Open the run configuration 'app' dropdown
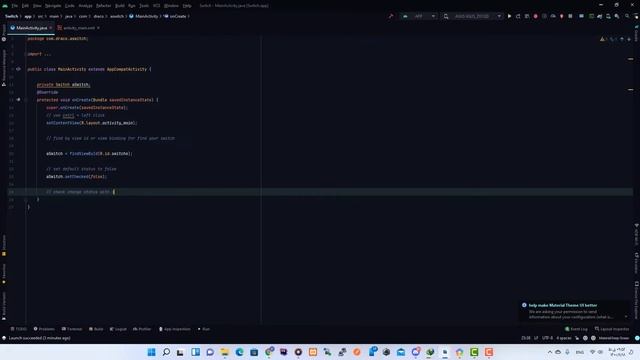640x360 pixels. tap(419, 16)
